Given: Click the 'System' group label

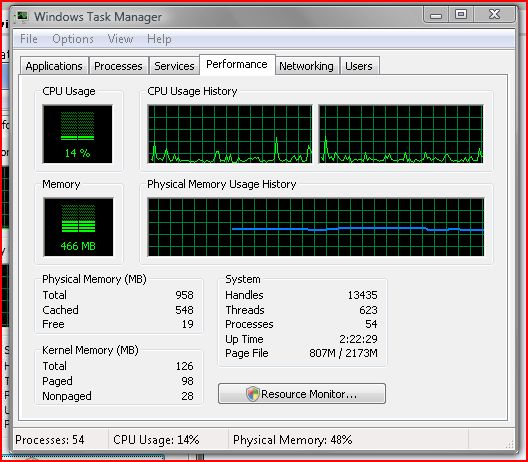Looking at the screenshot, I should pyautogui.click(x=243, y=279).
